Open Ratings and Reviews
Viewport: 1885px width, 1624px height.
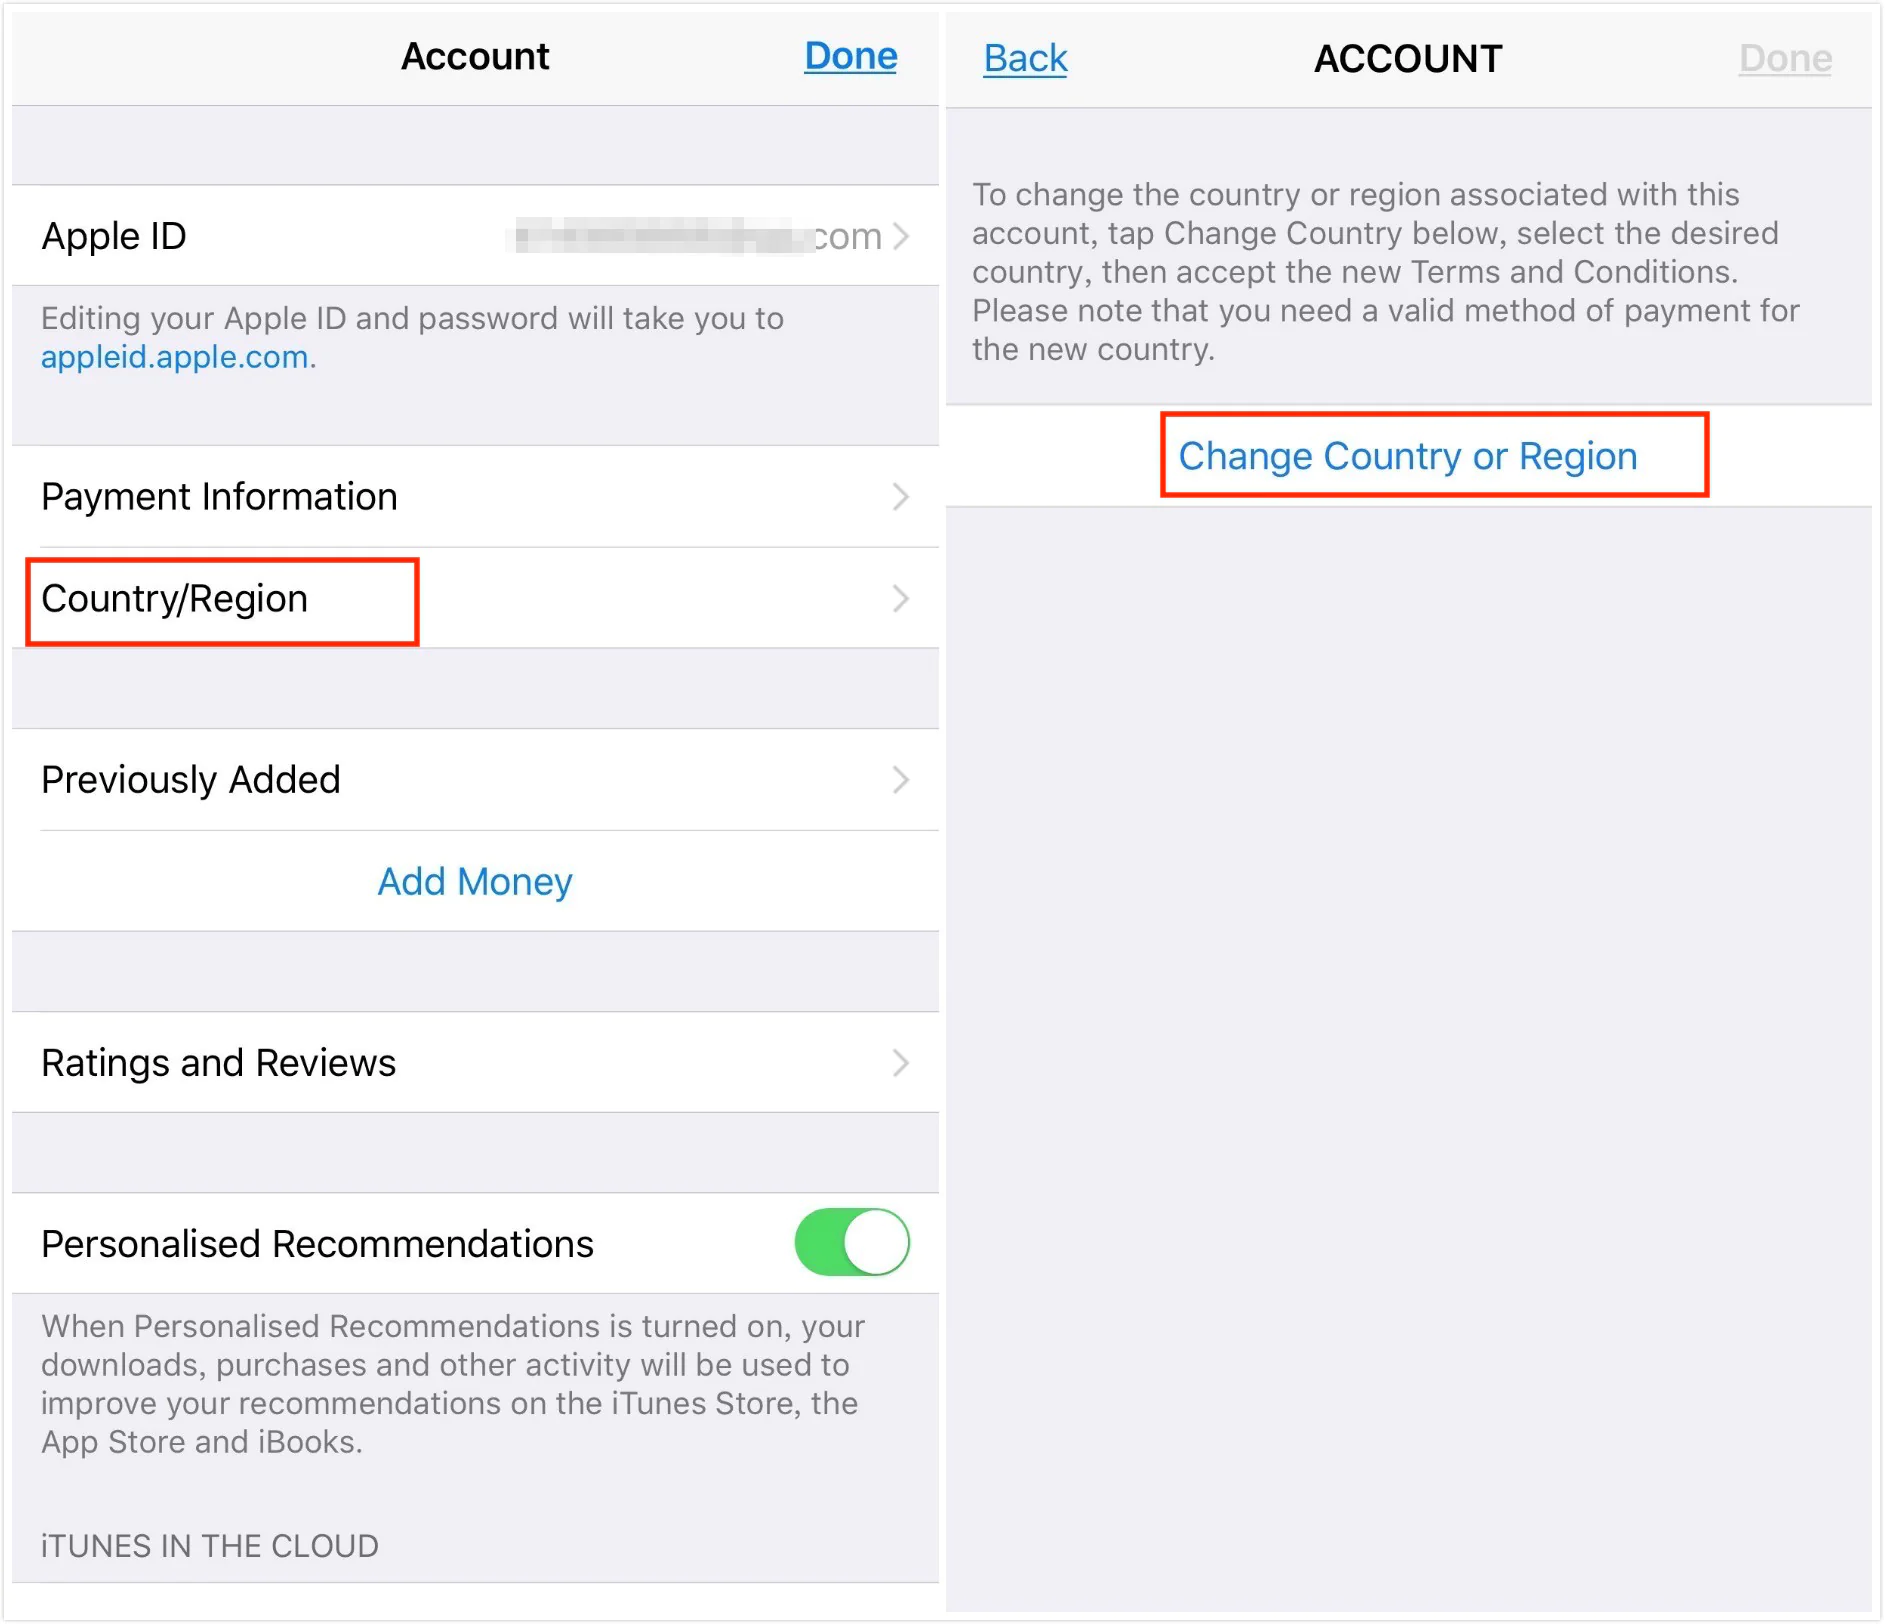pyautogui.click(x=218, y=1063)
